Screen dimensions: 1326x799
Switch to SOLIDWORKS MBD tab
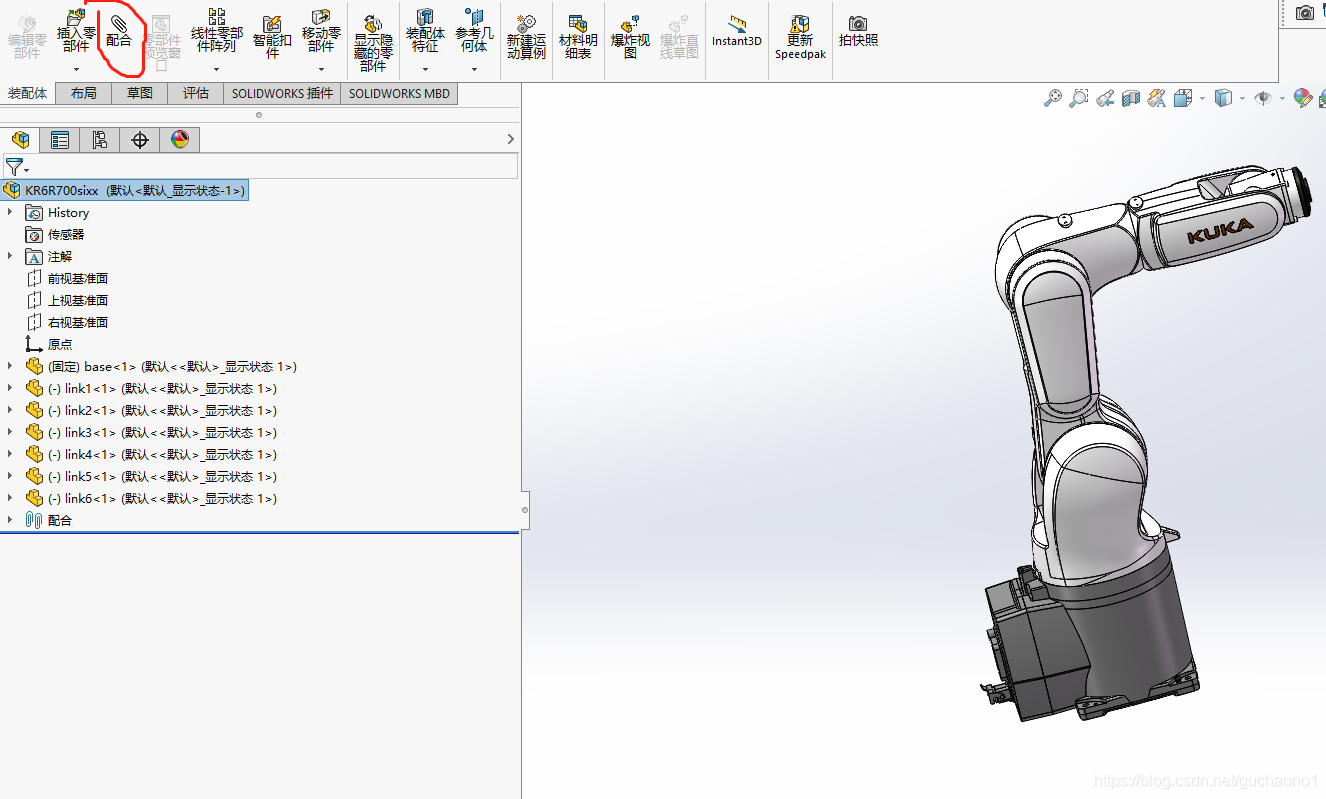point(400,93)
